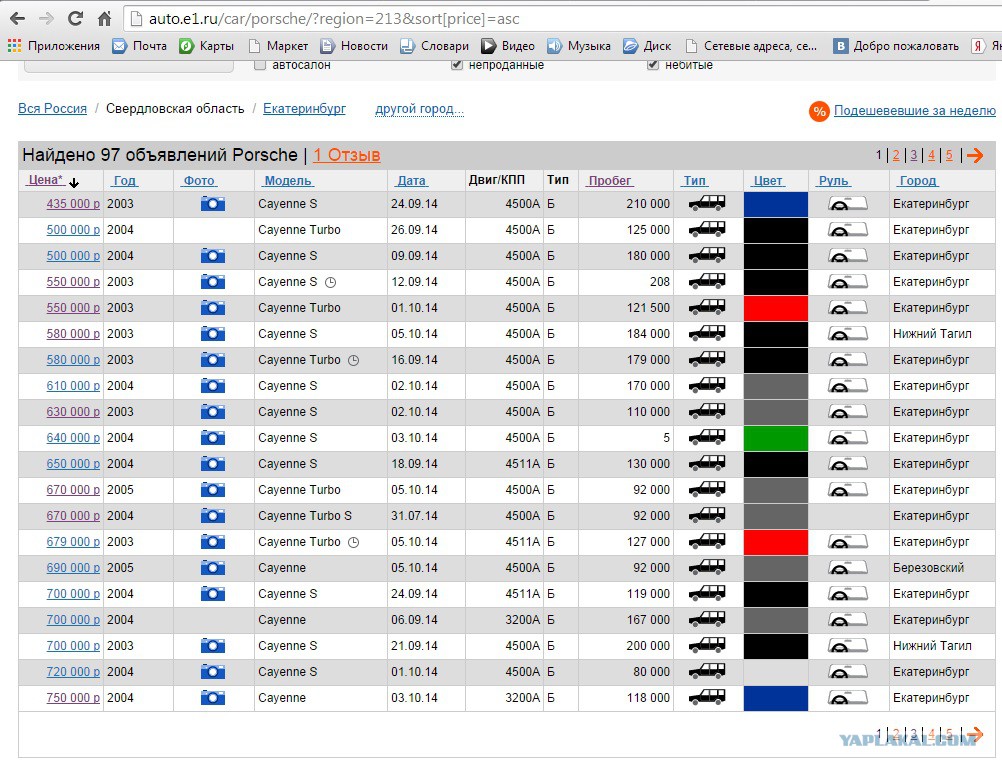Click red color swatch of 679 000 listing

(776, 542)
